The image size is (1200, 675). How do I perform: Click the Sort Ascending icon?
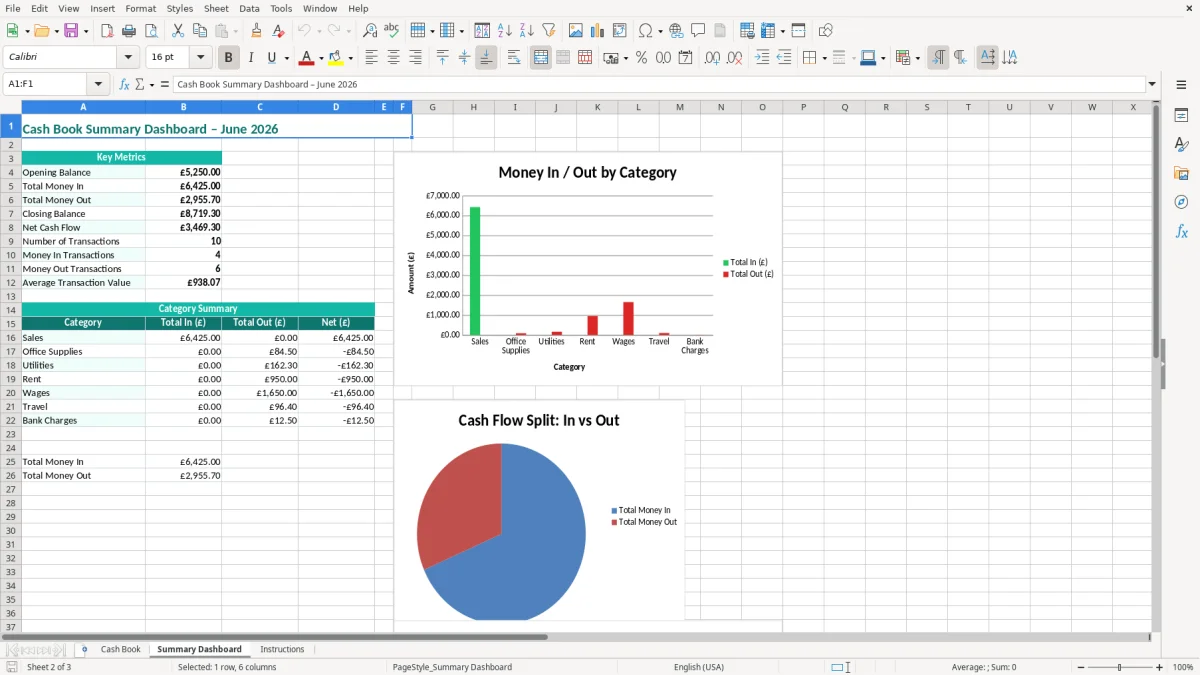(x=505, y=31)
